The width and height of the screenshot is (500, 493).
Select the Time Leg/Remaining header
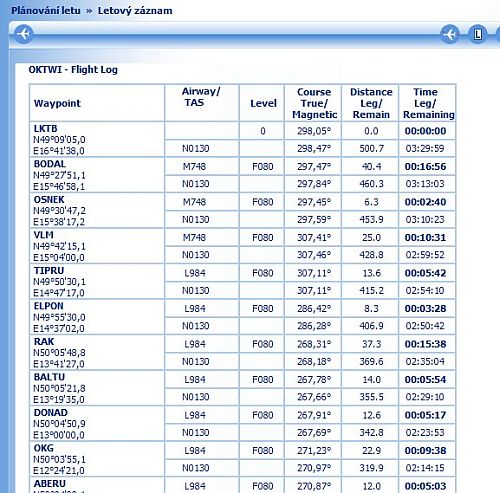click(x=428, y=103)
